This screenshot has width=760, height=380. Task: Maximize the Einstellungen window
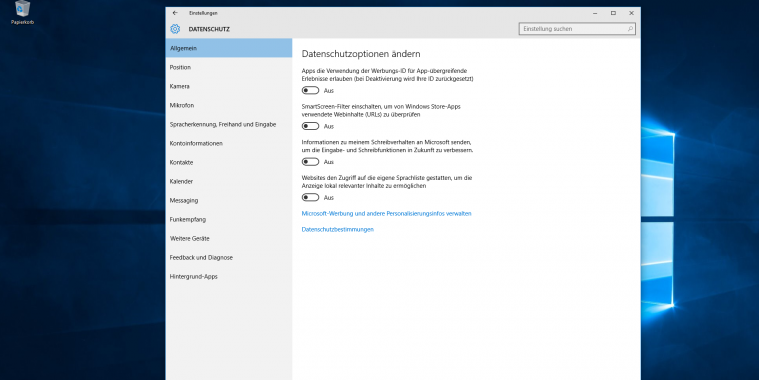(613, 13)
